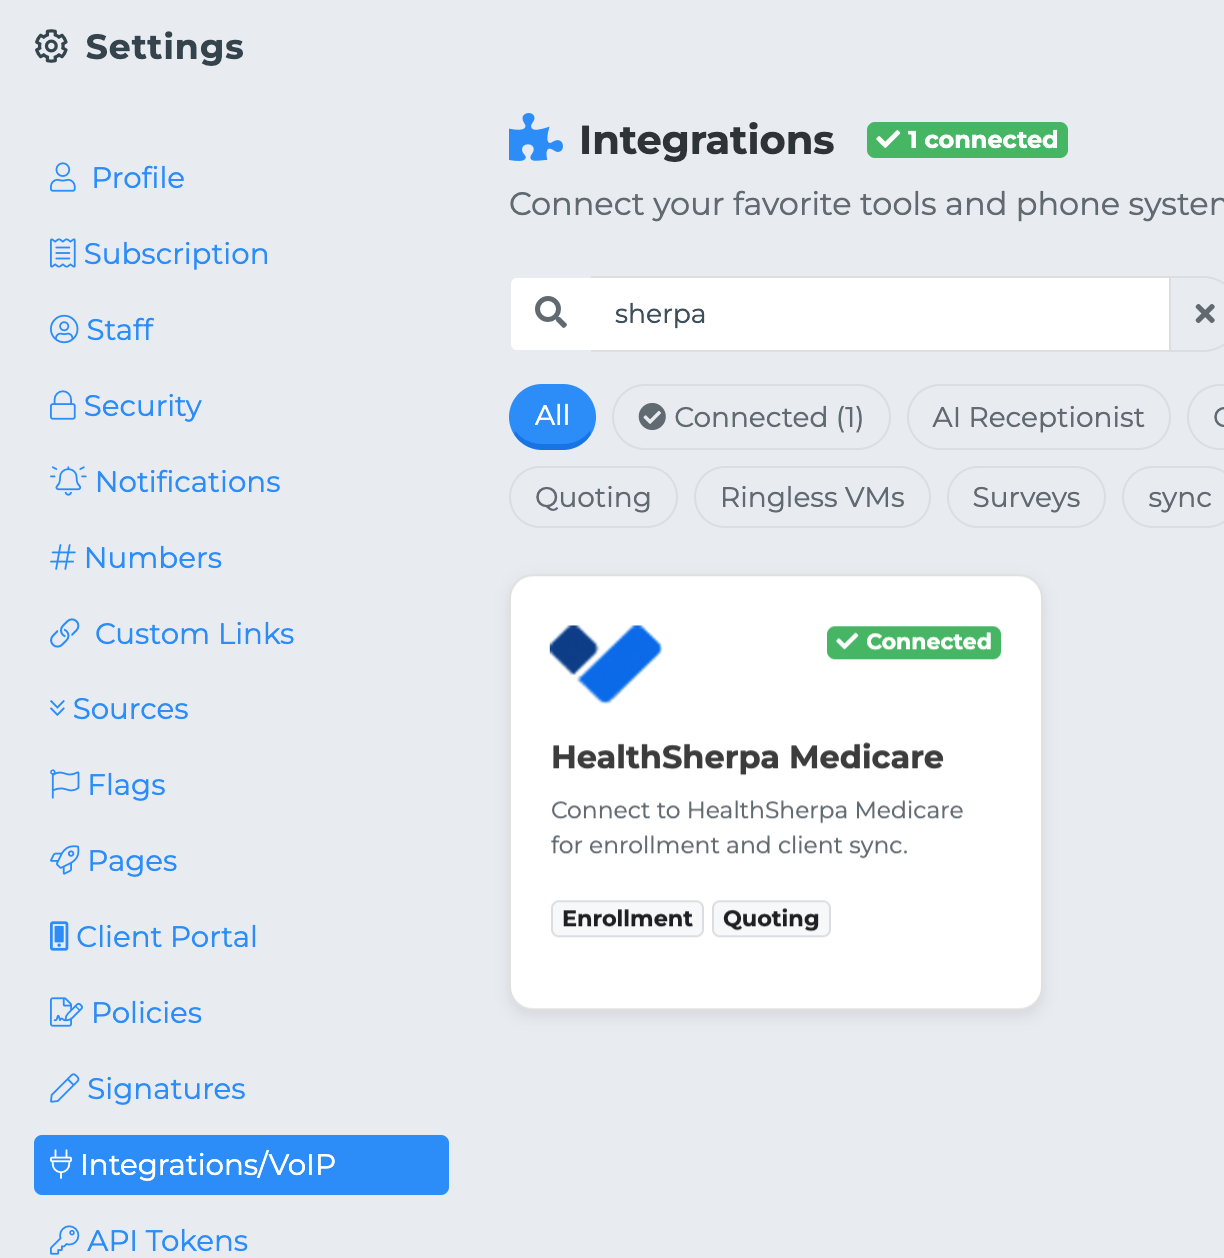Image resolution: width=1224 pixels, height=1258 pixels.
Task: Expand the Sources section
Action: (x=119, y=709)
